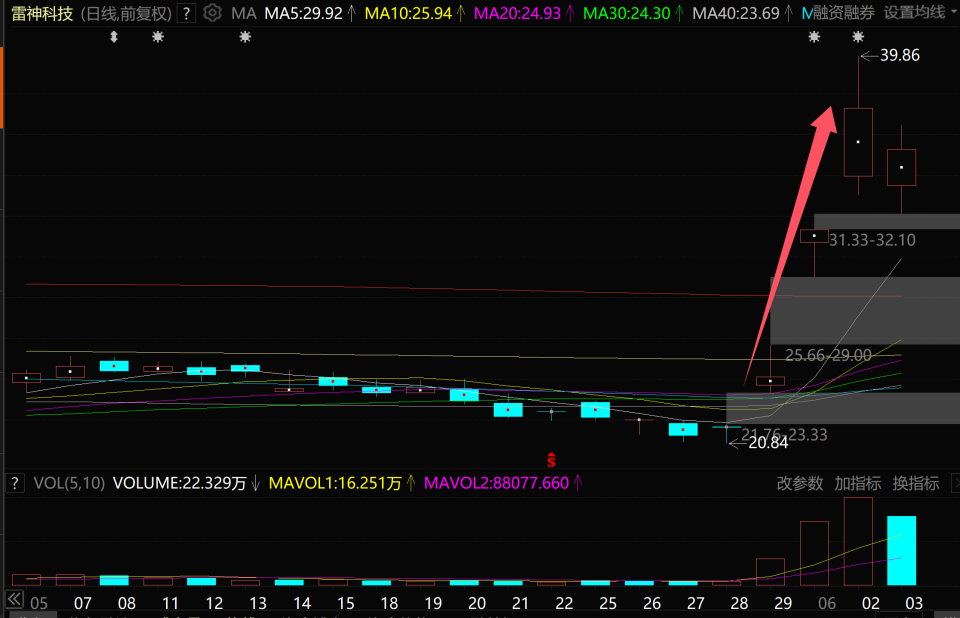Click date 22 on the time axis
960x618 pixels.
pos(564,603)
